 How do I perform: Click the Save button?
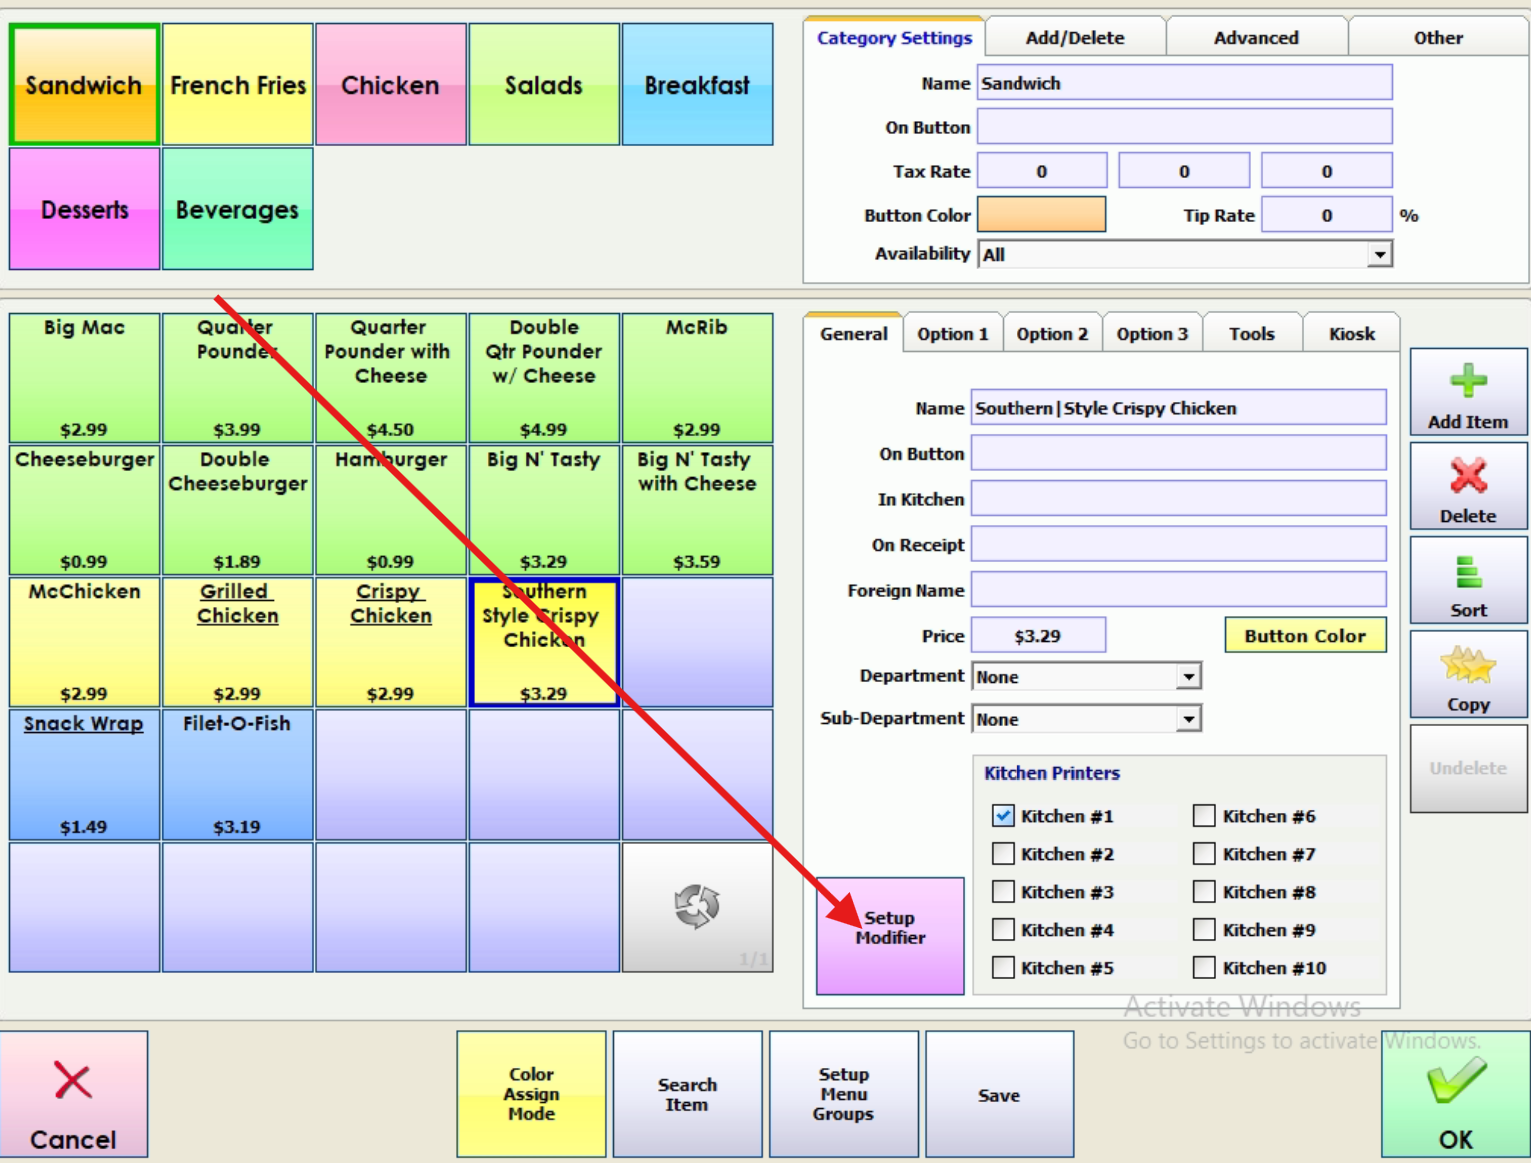(x=999, y=1094)
